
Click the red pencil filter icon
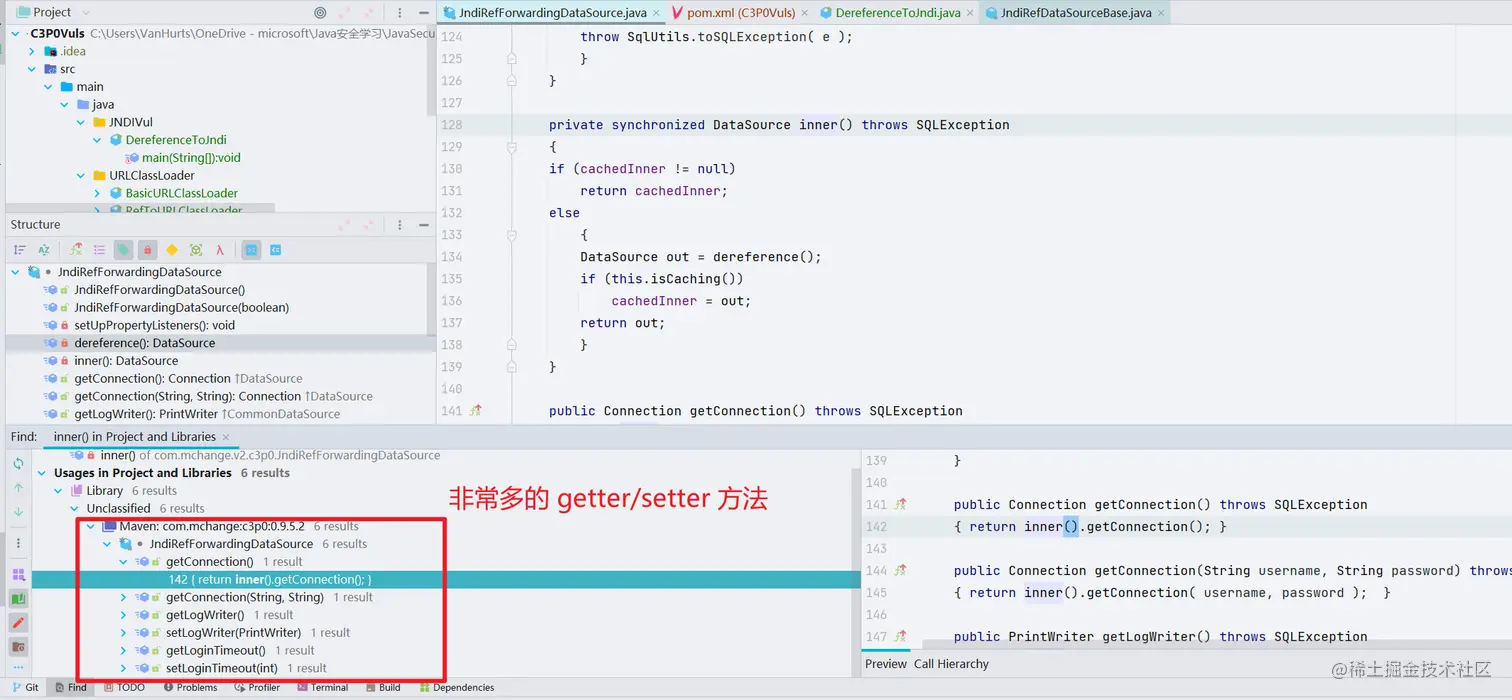(x=18, y=623)
